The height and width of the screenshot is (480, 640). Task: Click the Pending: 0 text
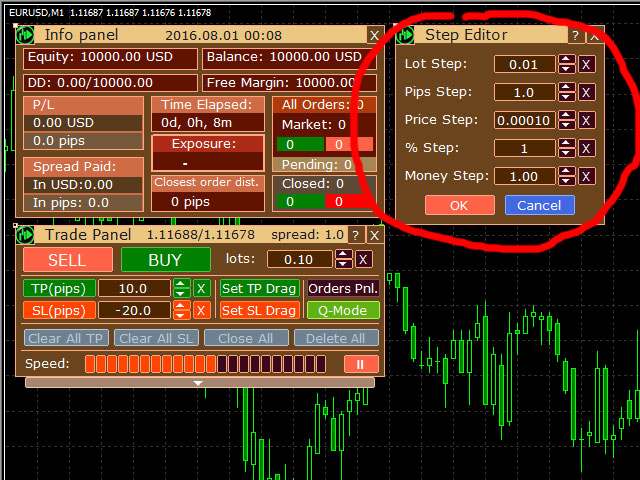click(x=316, y=164)
